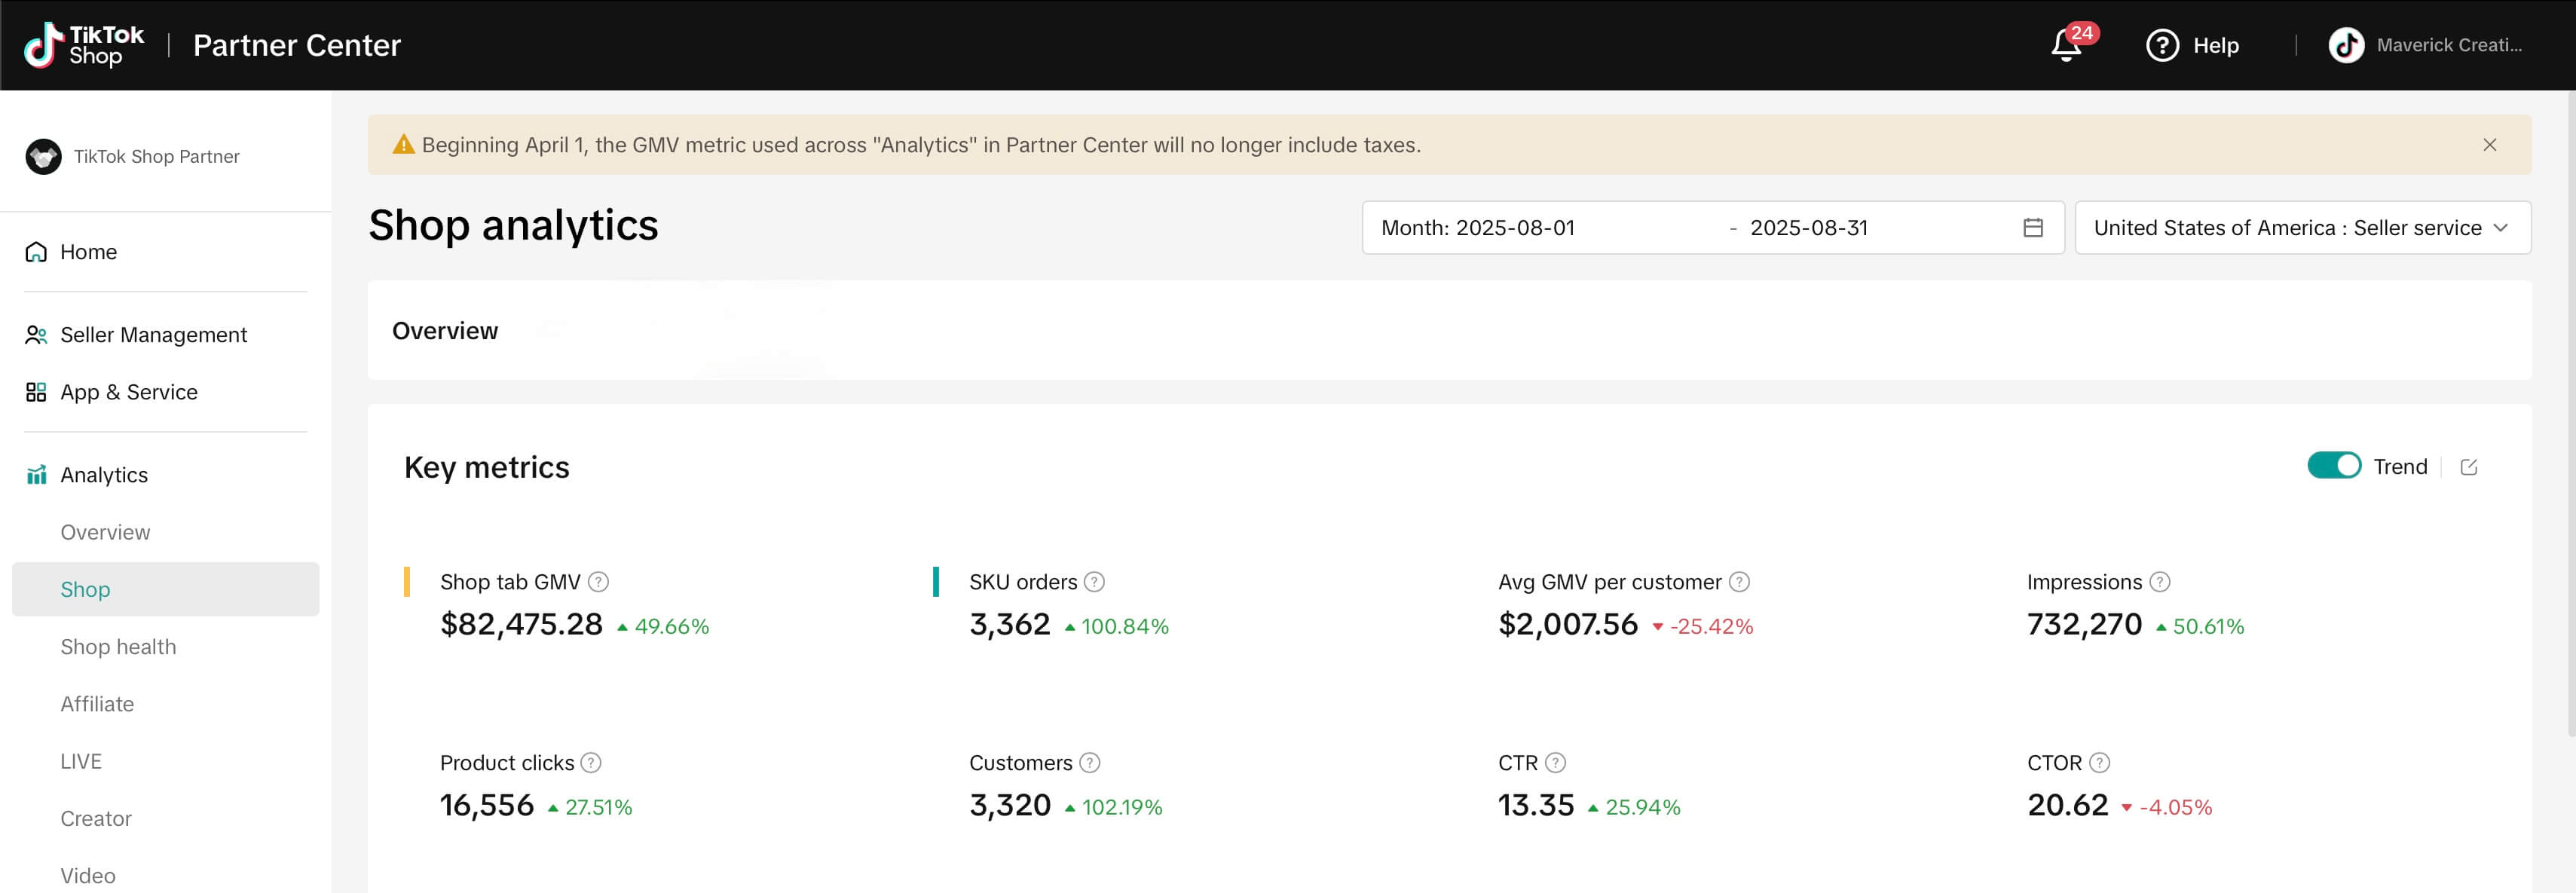Screen dimensions: 2576x893
Task: Go to Seller Management page
Action: [x=153, y=335]
